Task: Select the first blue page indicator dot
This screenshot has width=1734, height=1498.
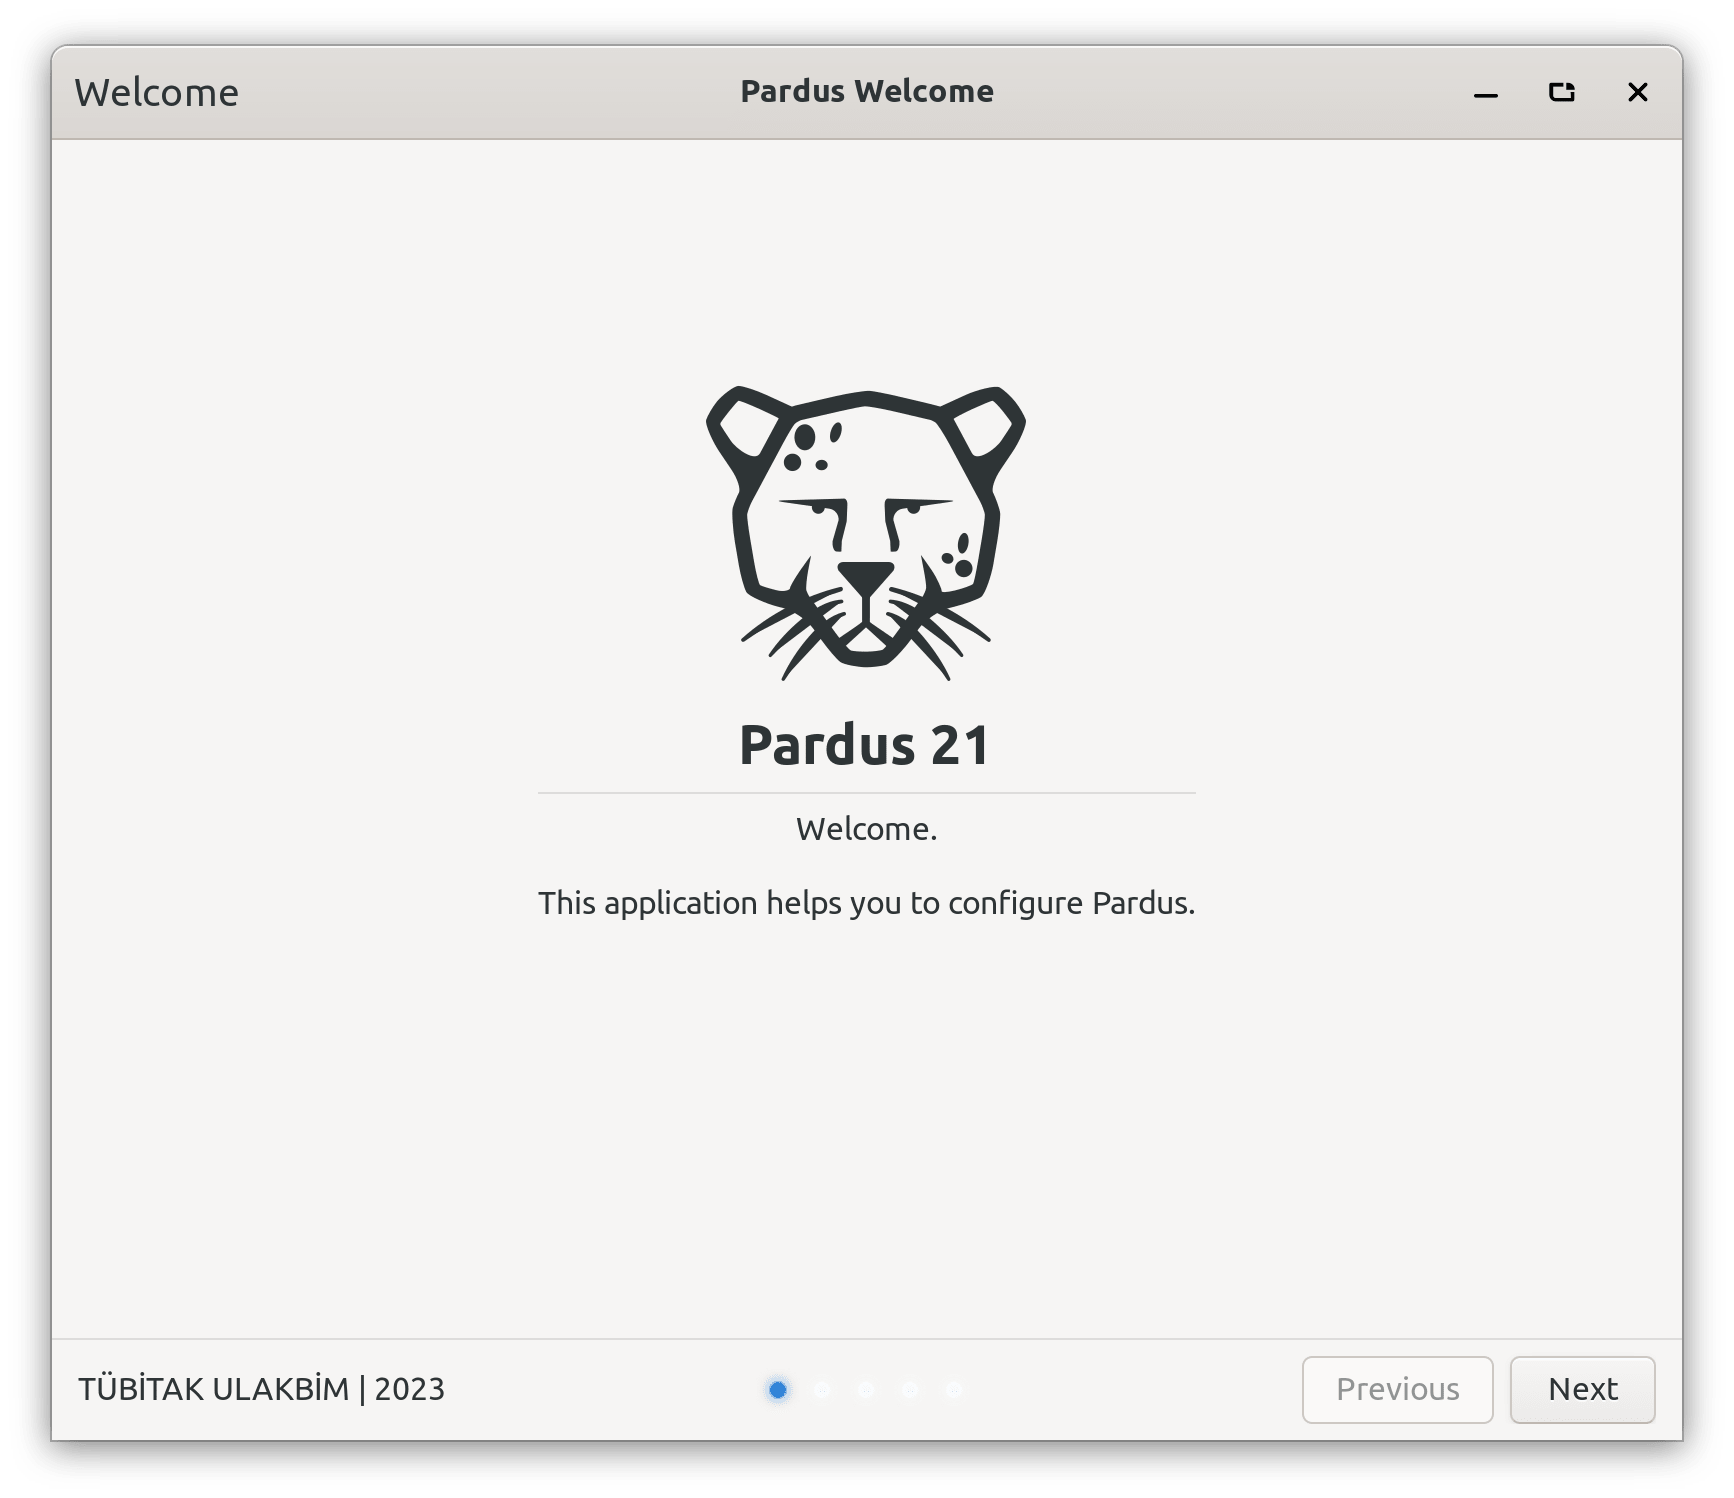Action: coord(778,1389)
